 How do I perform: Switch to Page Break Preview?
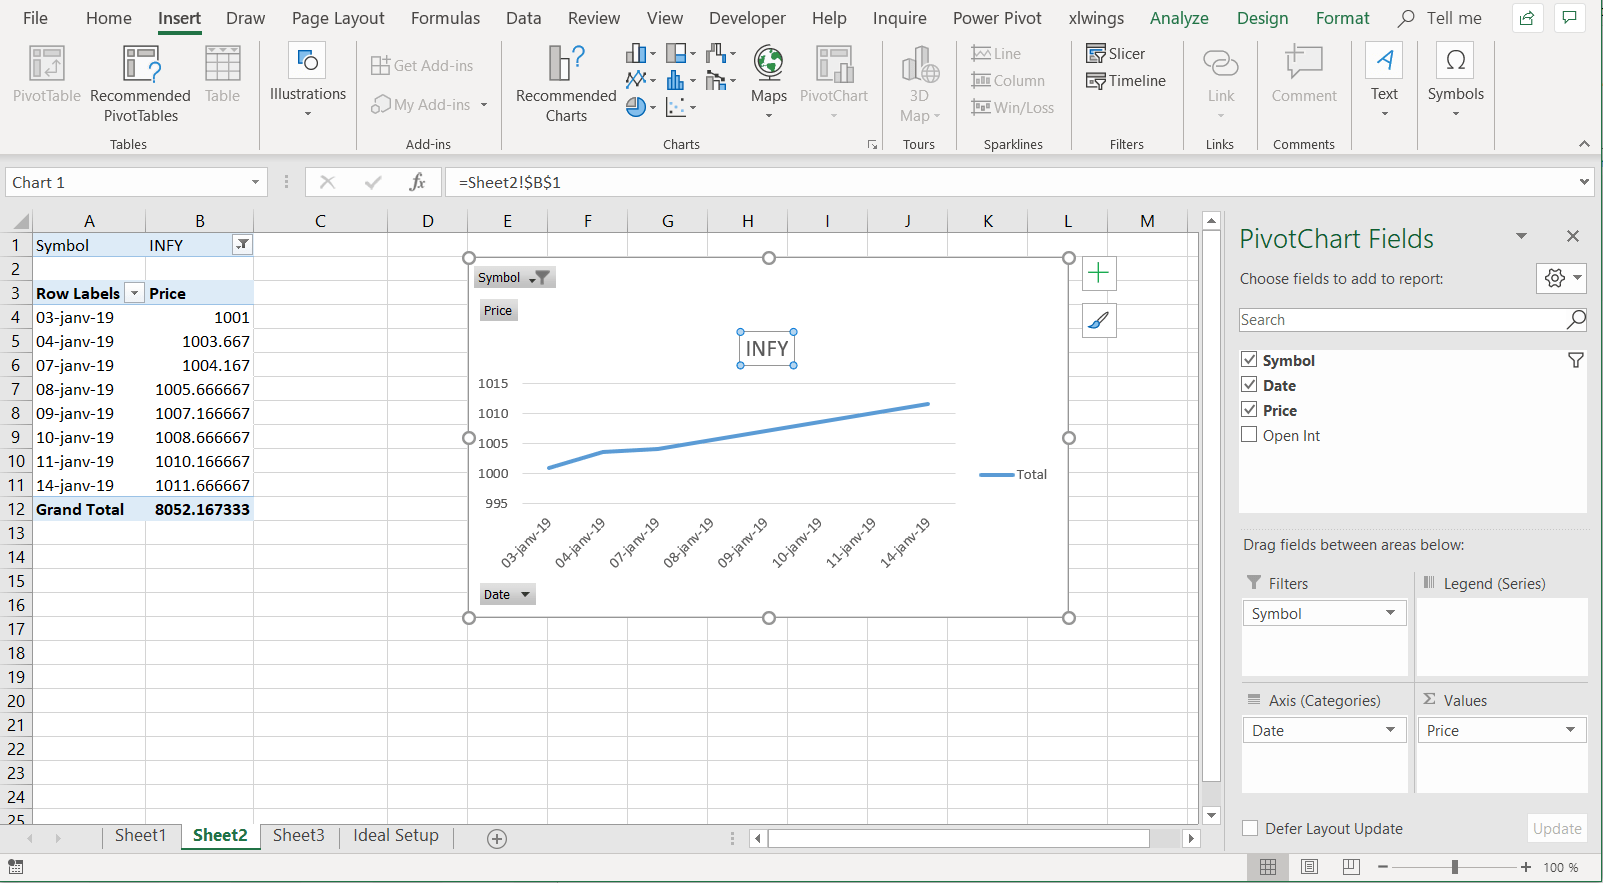[x=1351, y=867]
